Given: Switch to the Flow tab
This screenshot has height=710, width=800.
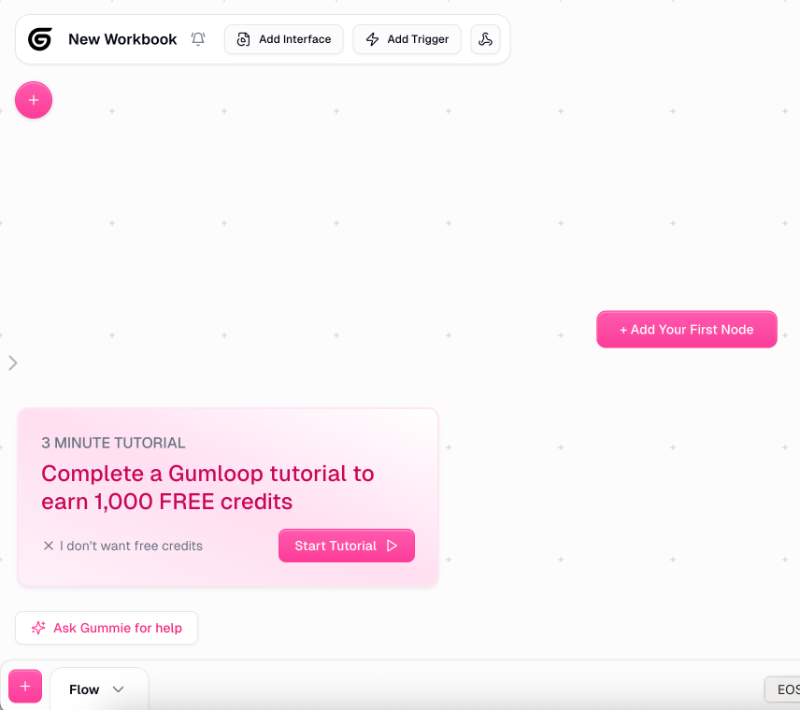Looking at the screenshot, I should tap(84, 689).
